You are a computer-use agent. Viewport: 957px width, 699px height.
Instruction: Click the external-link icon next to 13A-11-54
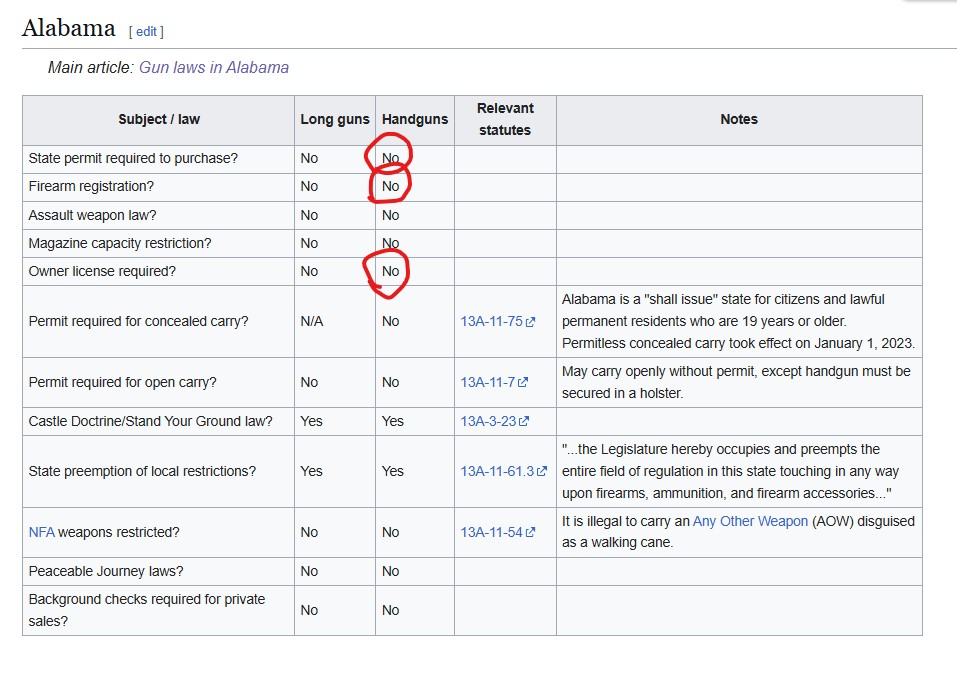coord(530,533)
